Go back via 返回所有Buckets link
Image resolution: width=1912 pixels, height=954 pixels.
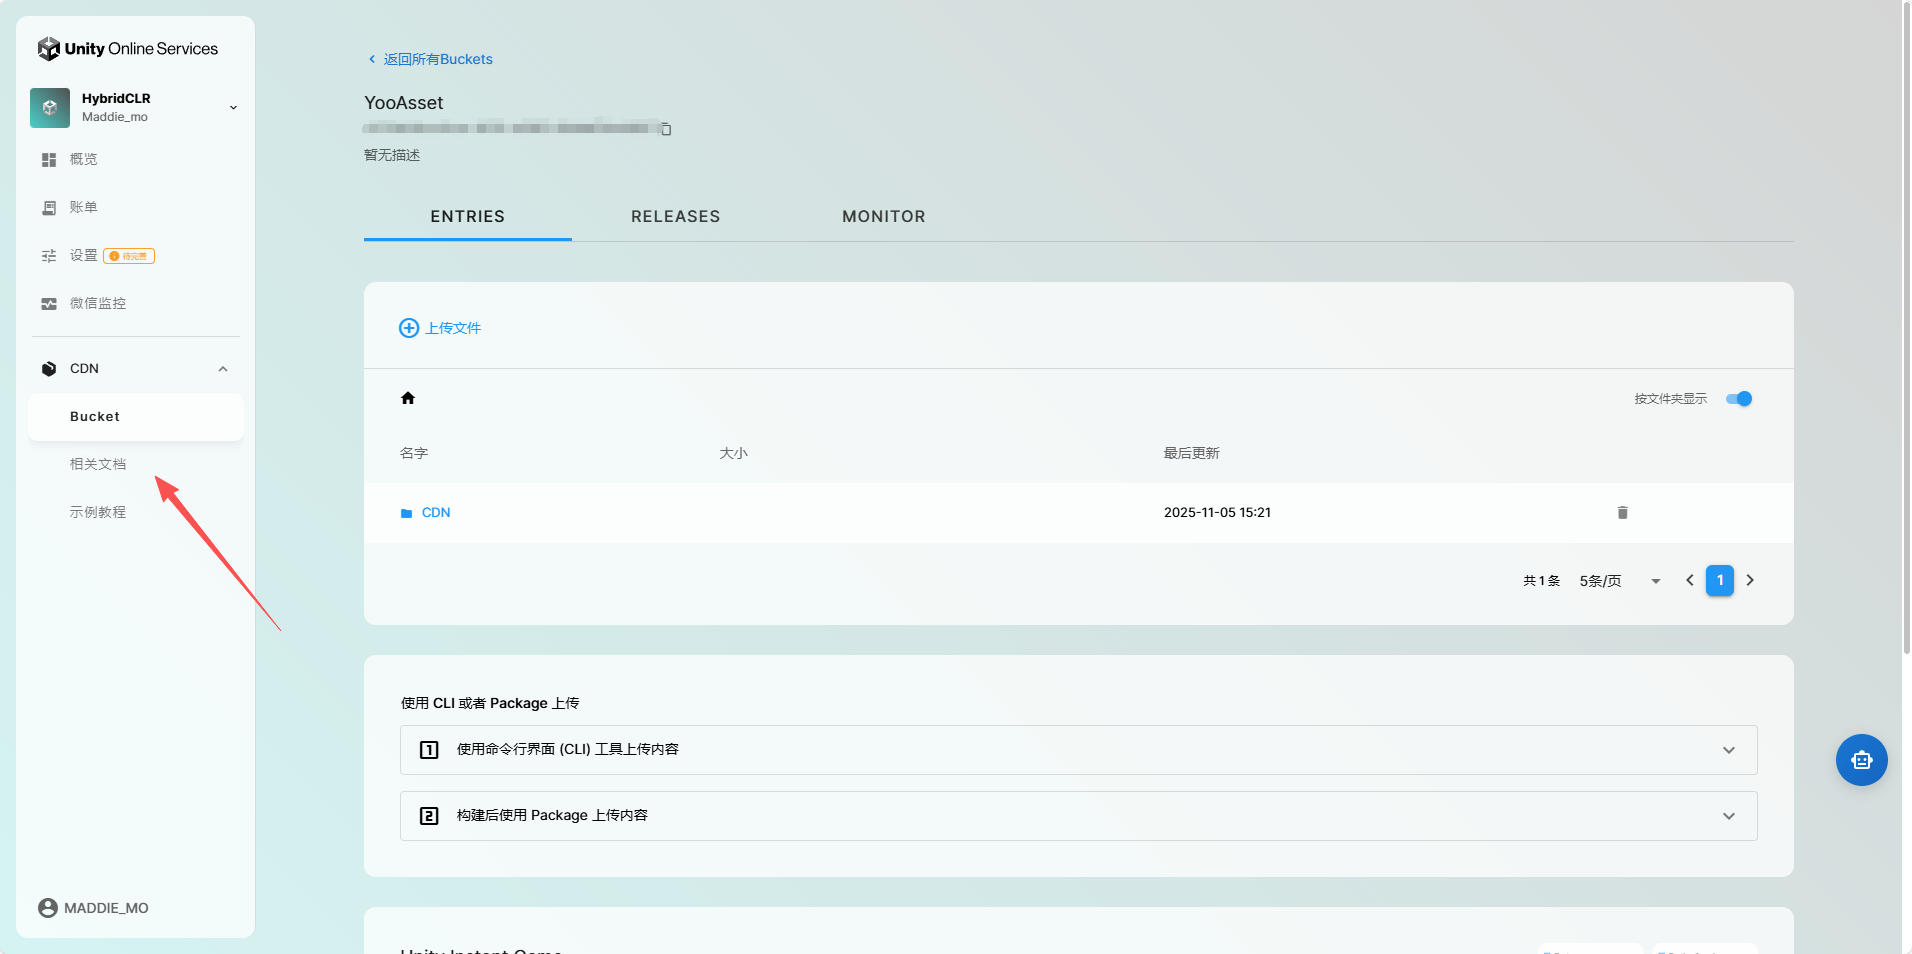coord(430,59)
